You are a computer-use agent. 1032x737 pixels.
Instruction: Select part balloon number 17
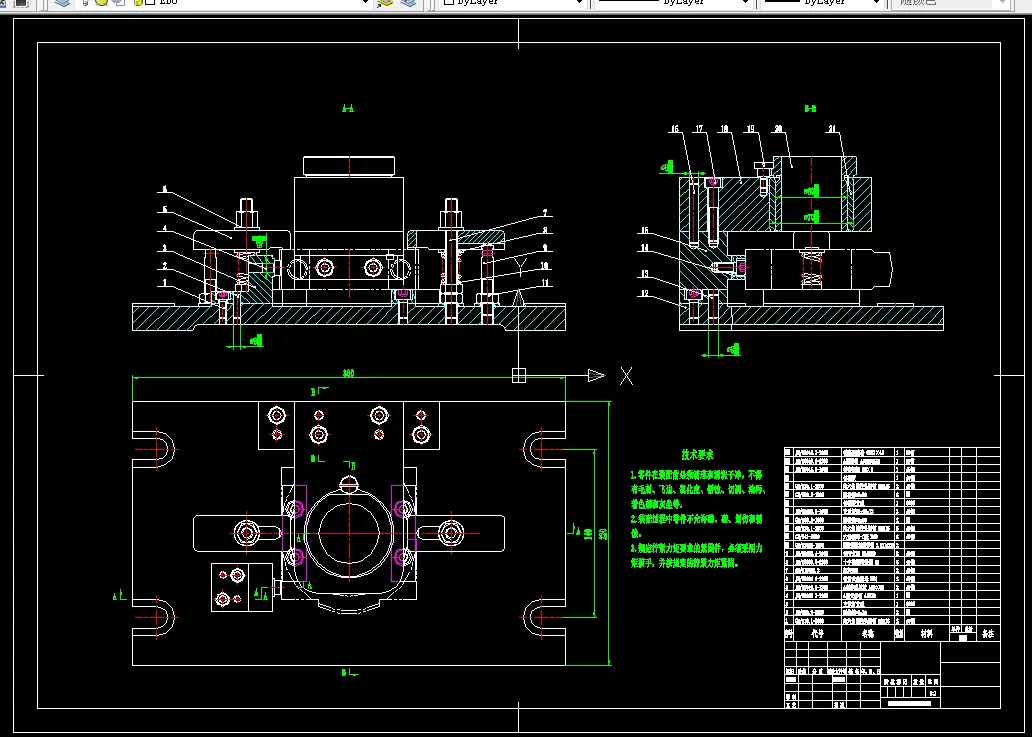click(x=699, y=130)
